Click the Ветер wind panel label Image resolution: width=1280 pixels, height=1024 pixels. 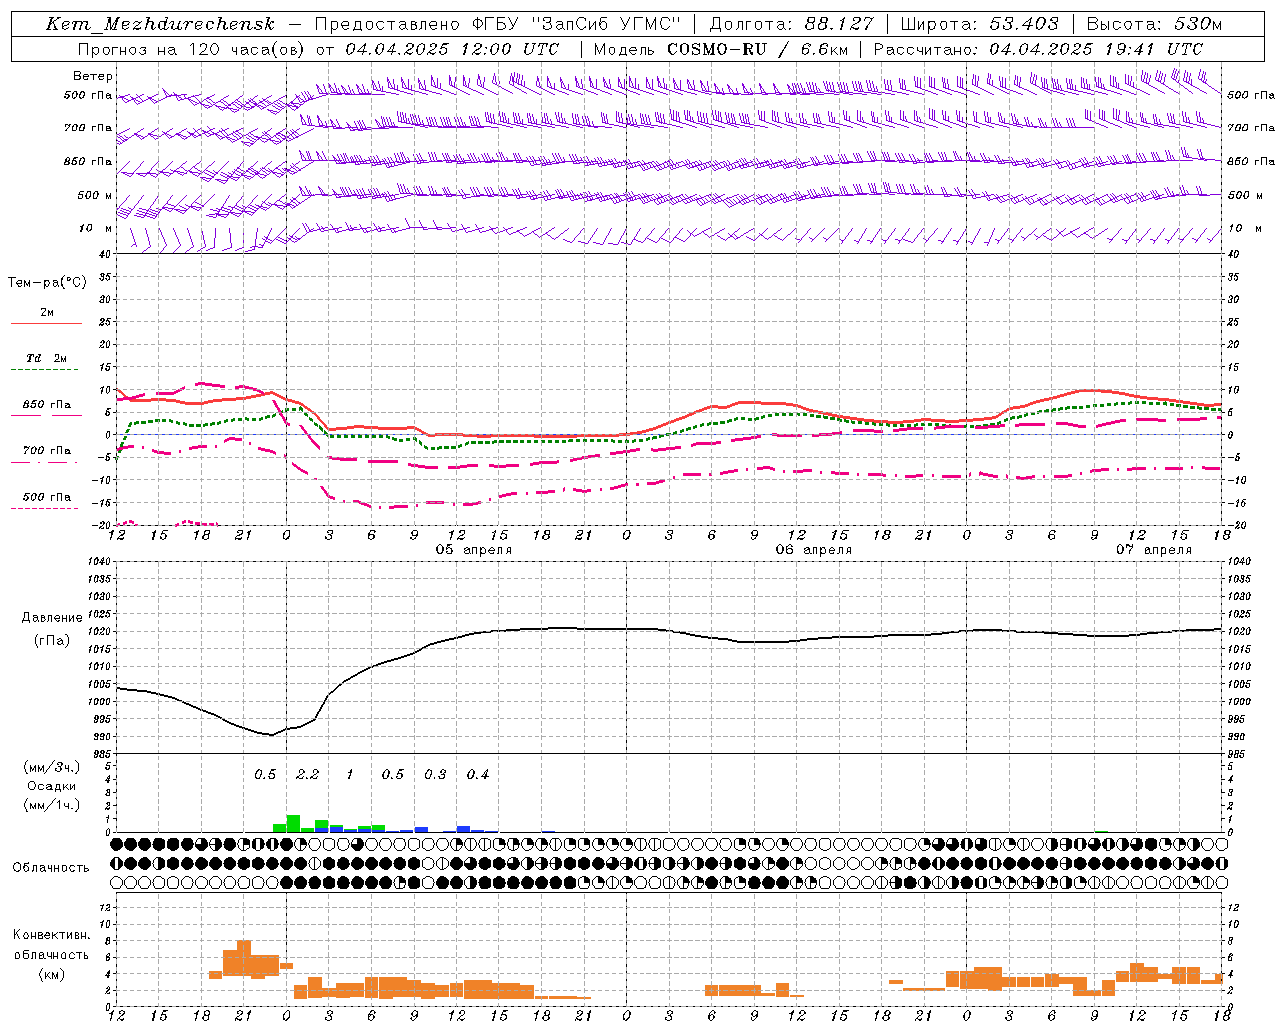93,76
